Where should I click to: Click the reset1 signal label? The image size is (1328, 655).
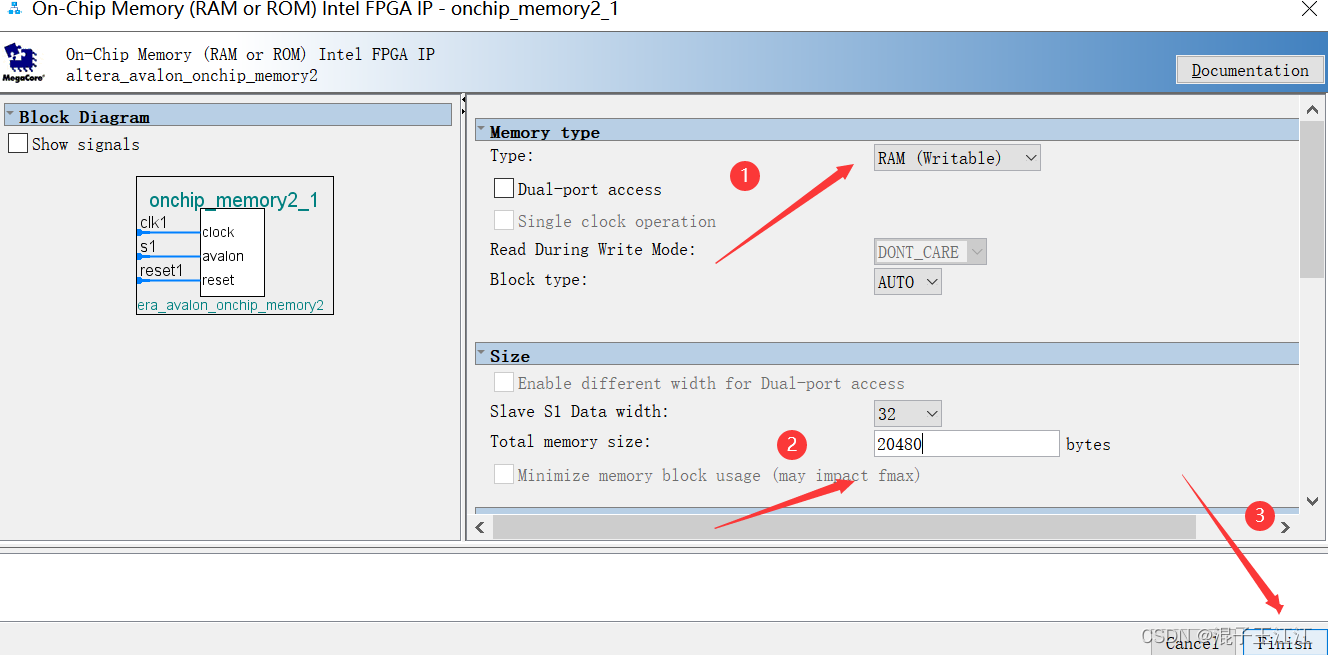[x=161, y=270]
